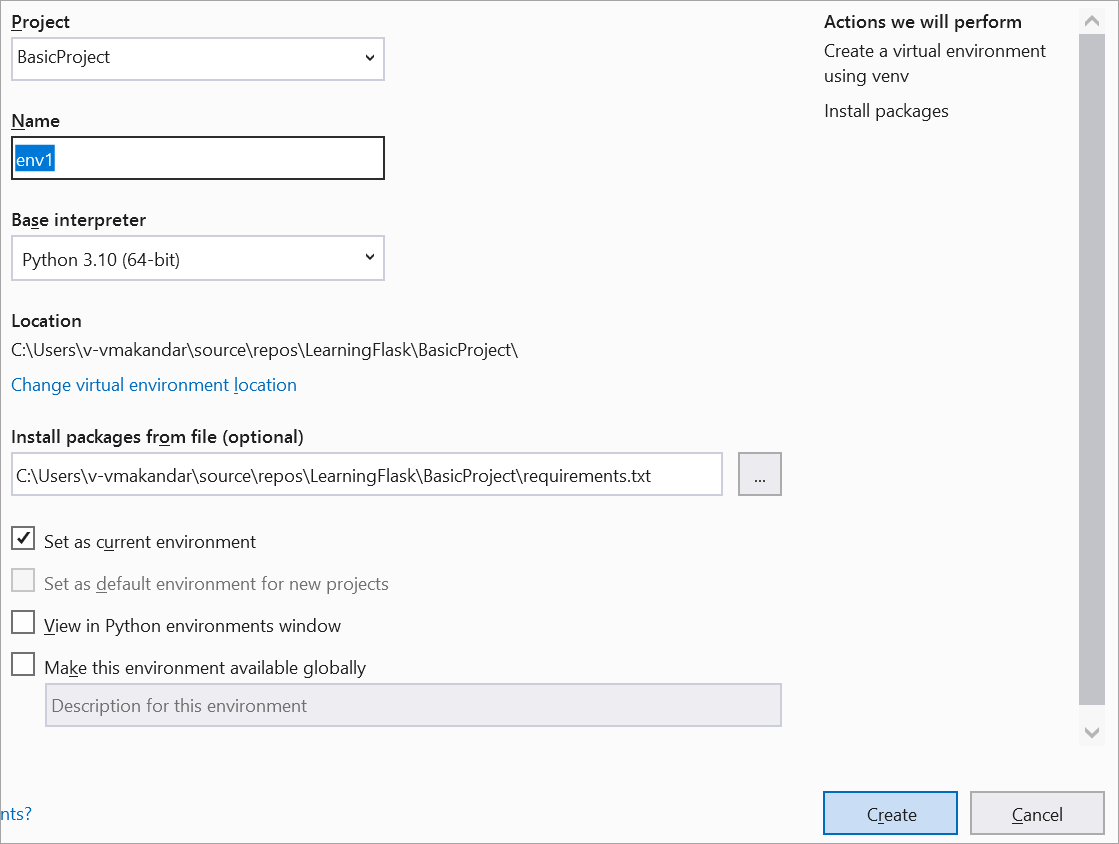Viewport: 1119px width, 844px height.
Task: Click the requirements.txt path field
Action: click(365, 474)
